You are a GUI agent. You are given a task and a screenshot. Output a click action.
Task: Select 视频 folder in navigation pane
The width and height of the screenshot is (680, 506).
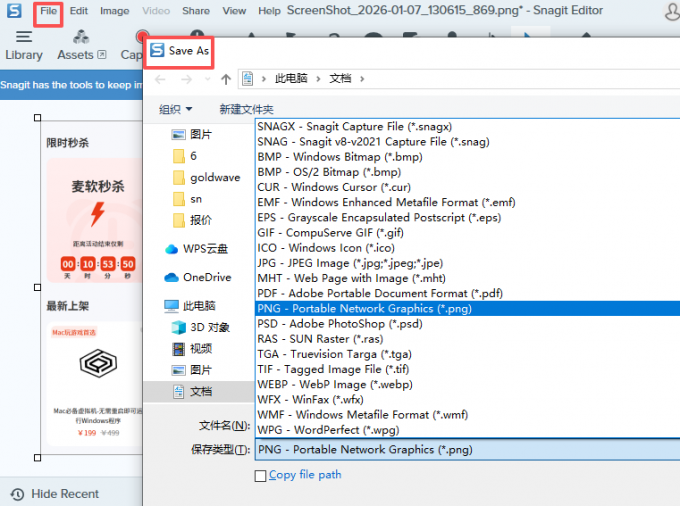tap(192, 349)
